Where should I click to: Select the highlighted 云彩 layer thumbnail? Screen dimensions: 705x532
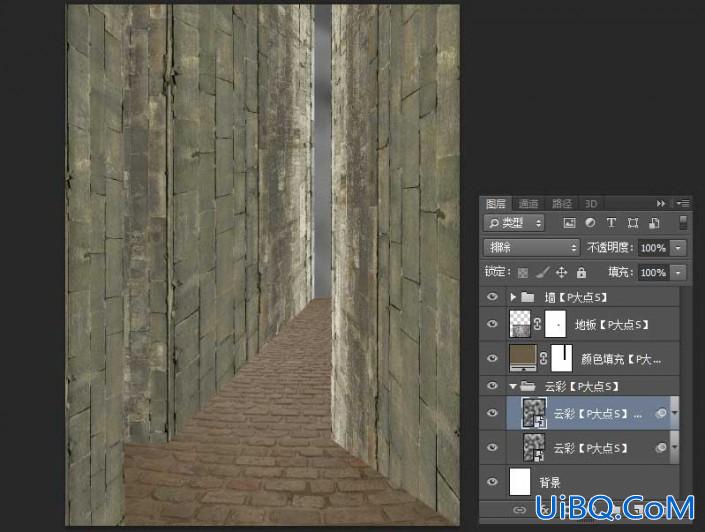[534, 413]
